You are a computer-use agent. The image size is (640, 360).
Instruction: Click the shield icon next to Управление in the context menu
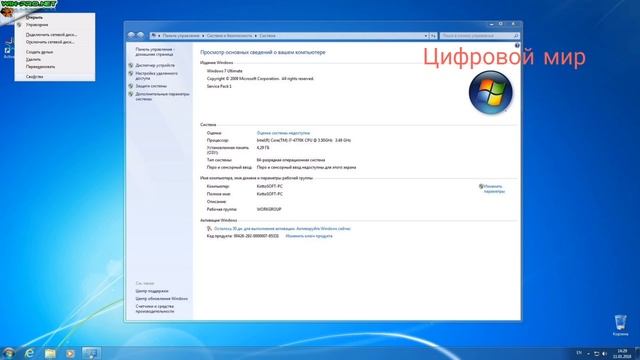[x=19, y=25]
